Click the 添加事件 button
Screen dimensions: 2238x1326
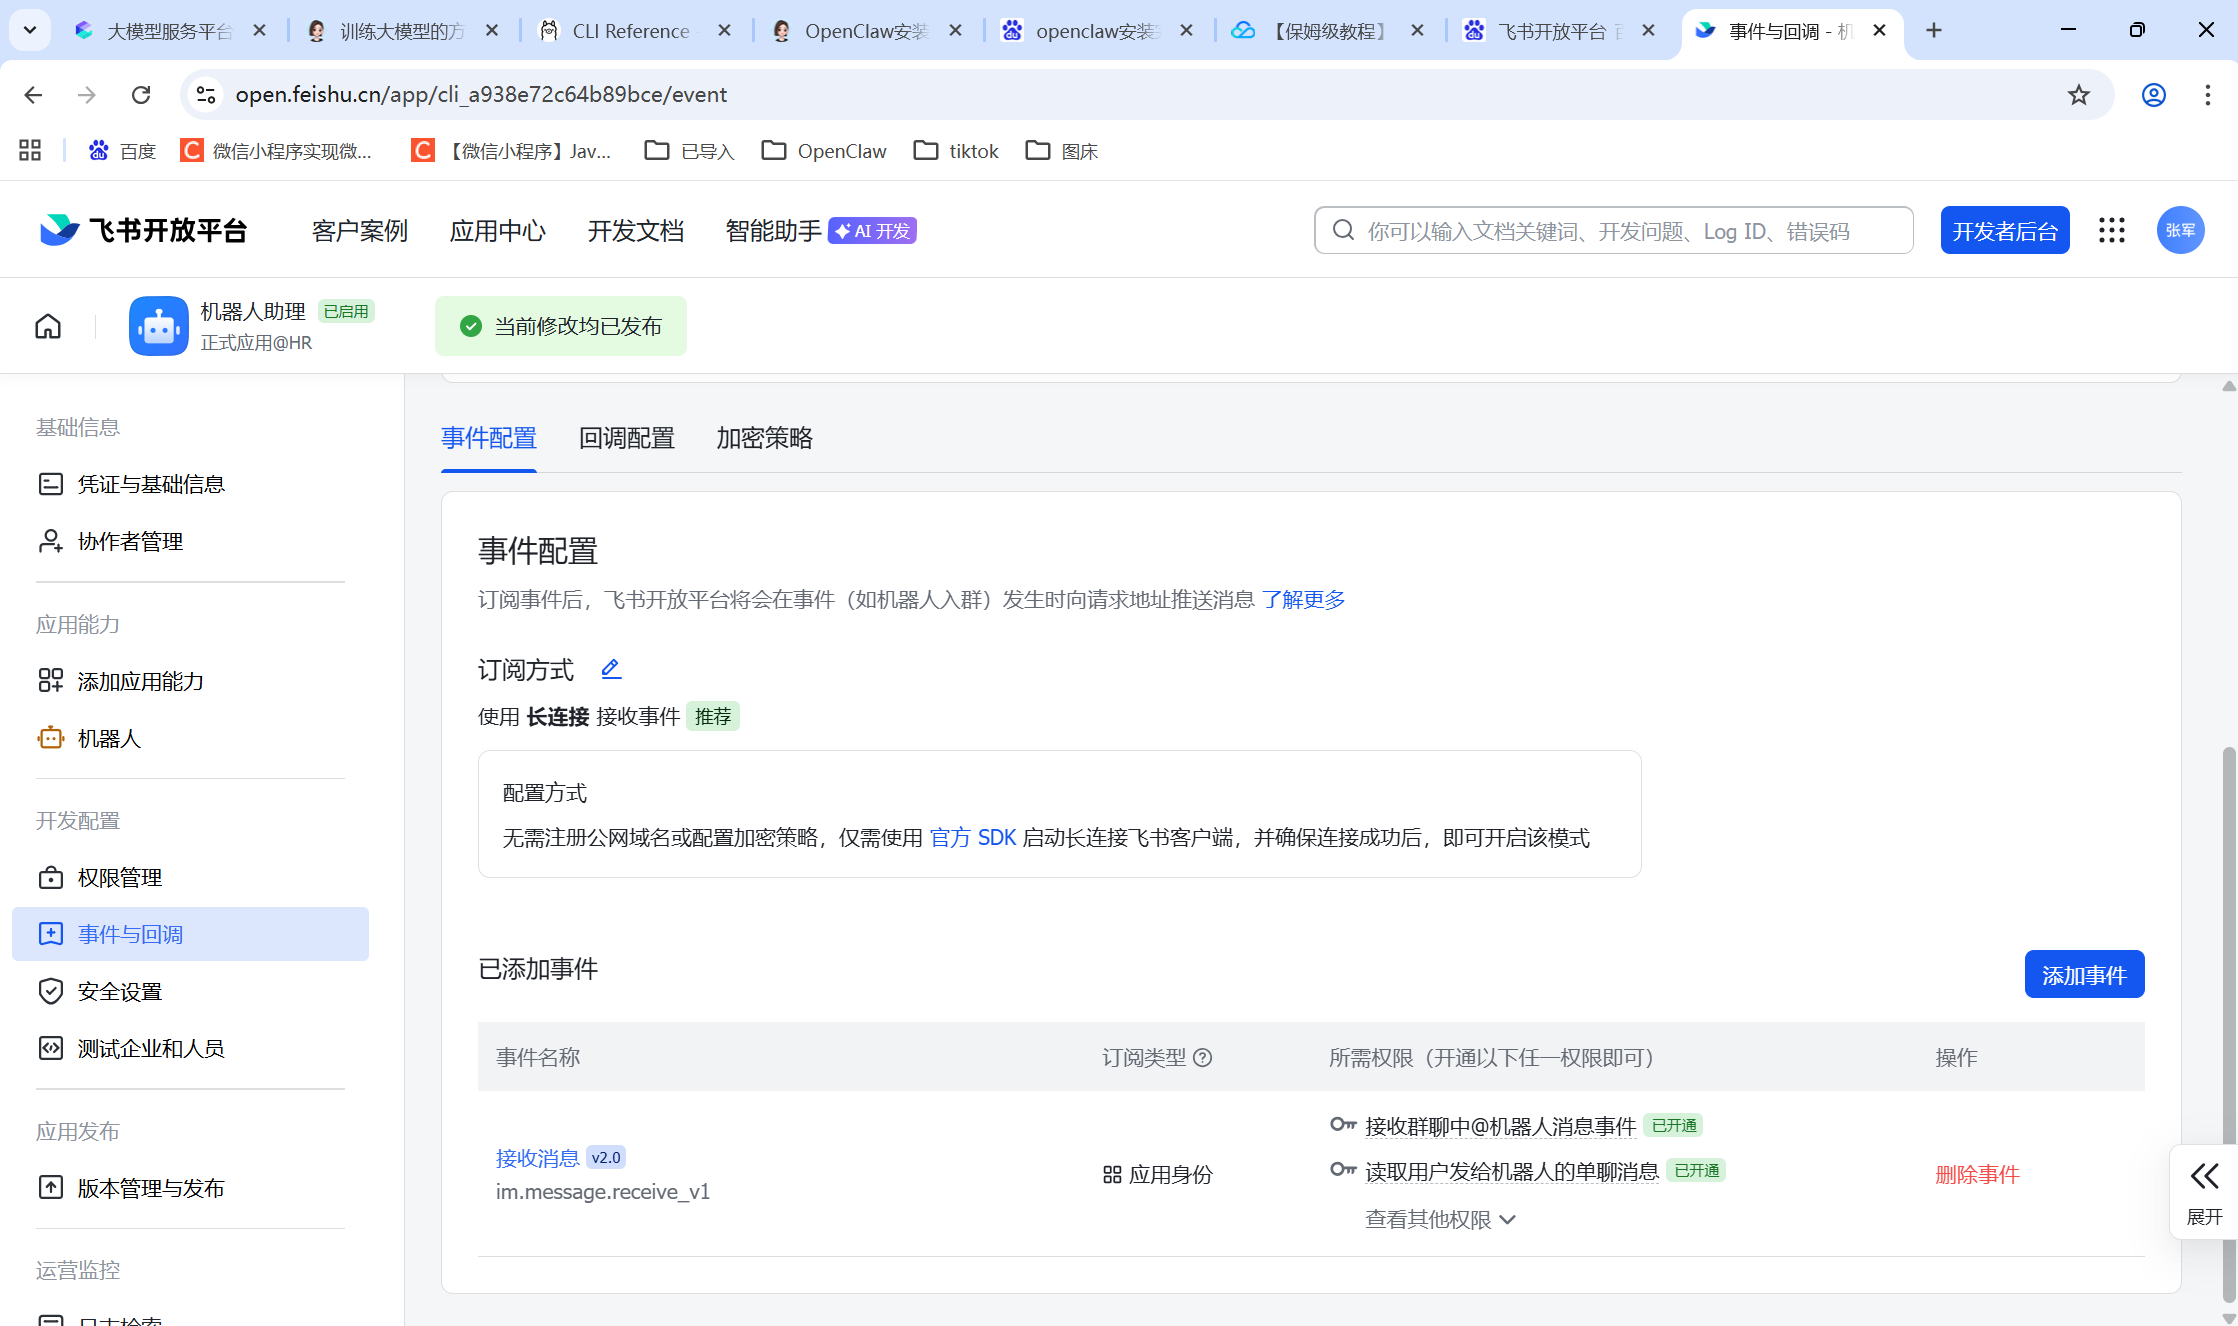coord(2084,975)
